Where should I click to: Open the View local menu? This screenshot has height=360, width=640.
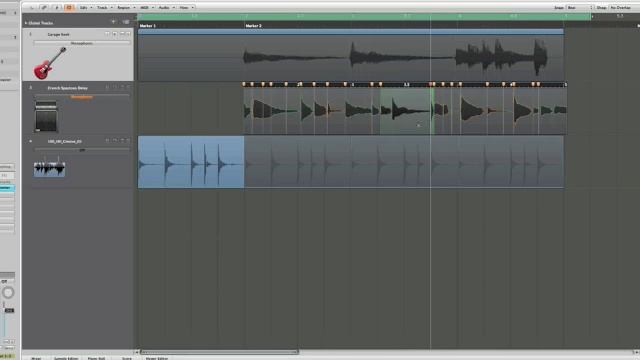(x=186, y=7)
